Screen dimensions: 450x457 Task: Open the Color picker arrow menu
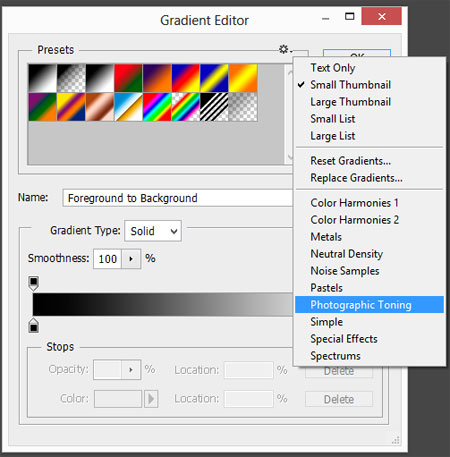[x=151, y=399]
